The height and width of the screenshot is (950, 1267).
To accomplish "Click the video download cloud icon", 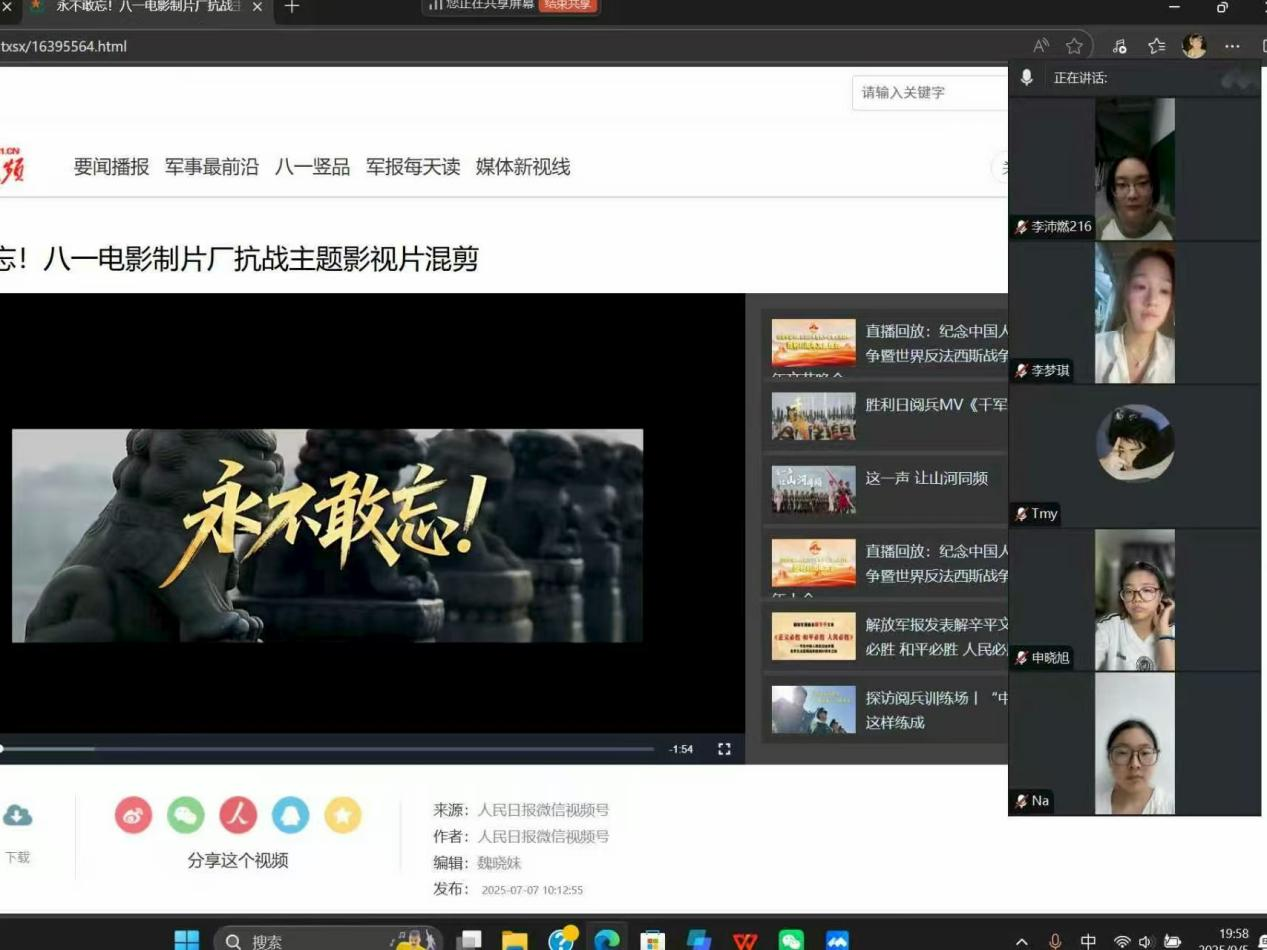I will click(17, 816).
